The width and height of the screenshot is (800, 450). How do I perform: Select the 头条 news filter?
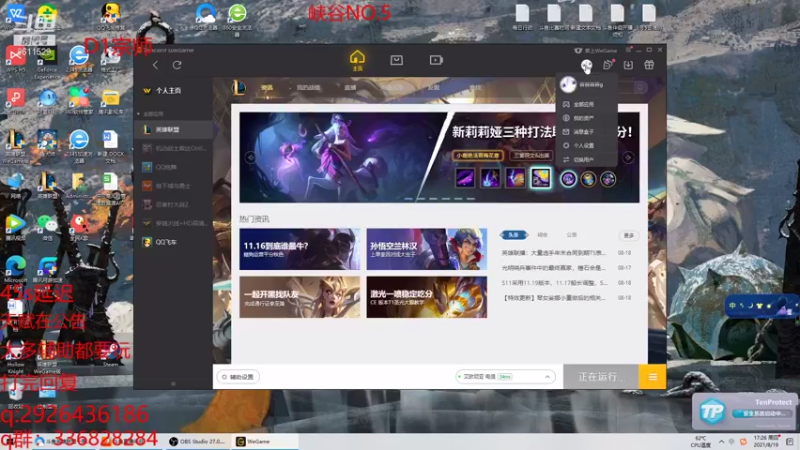tap(513, 235)
